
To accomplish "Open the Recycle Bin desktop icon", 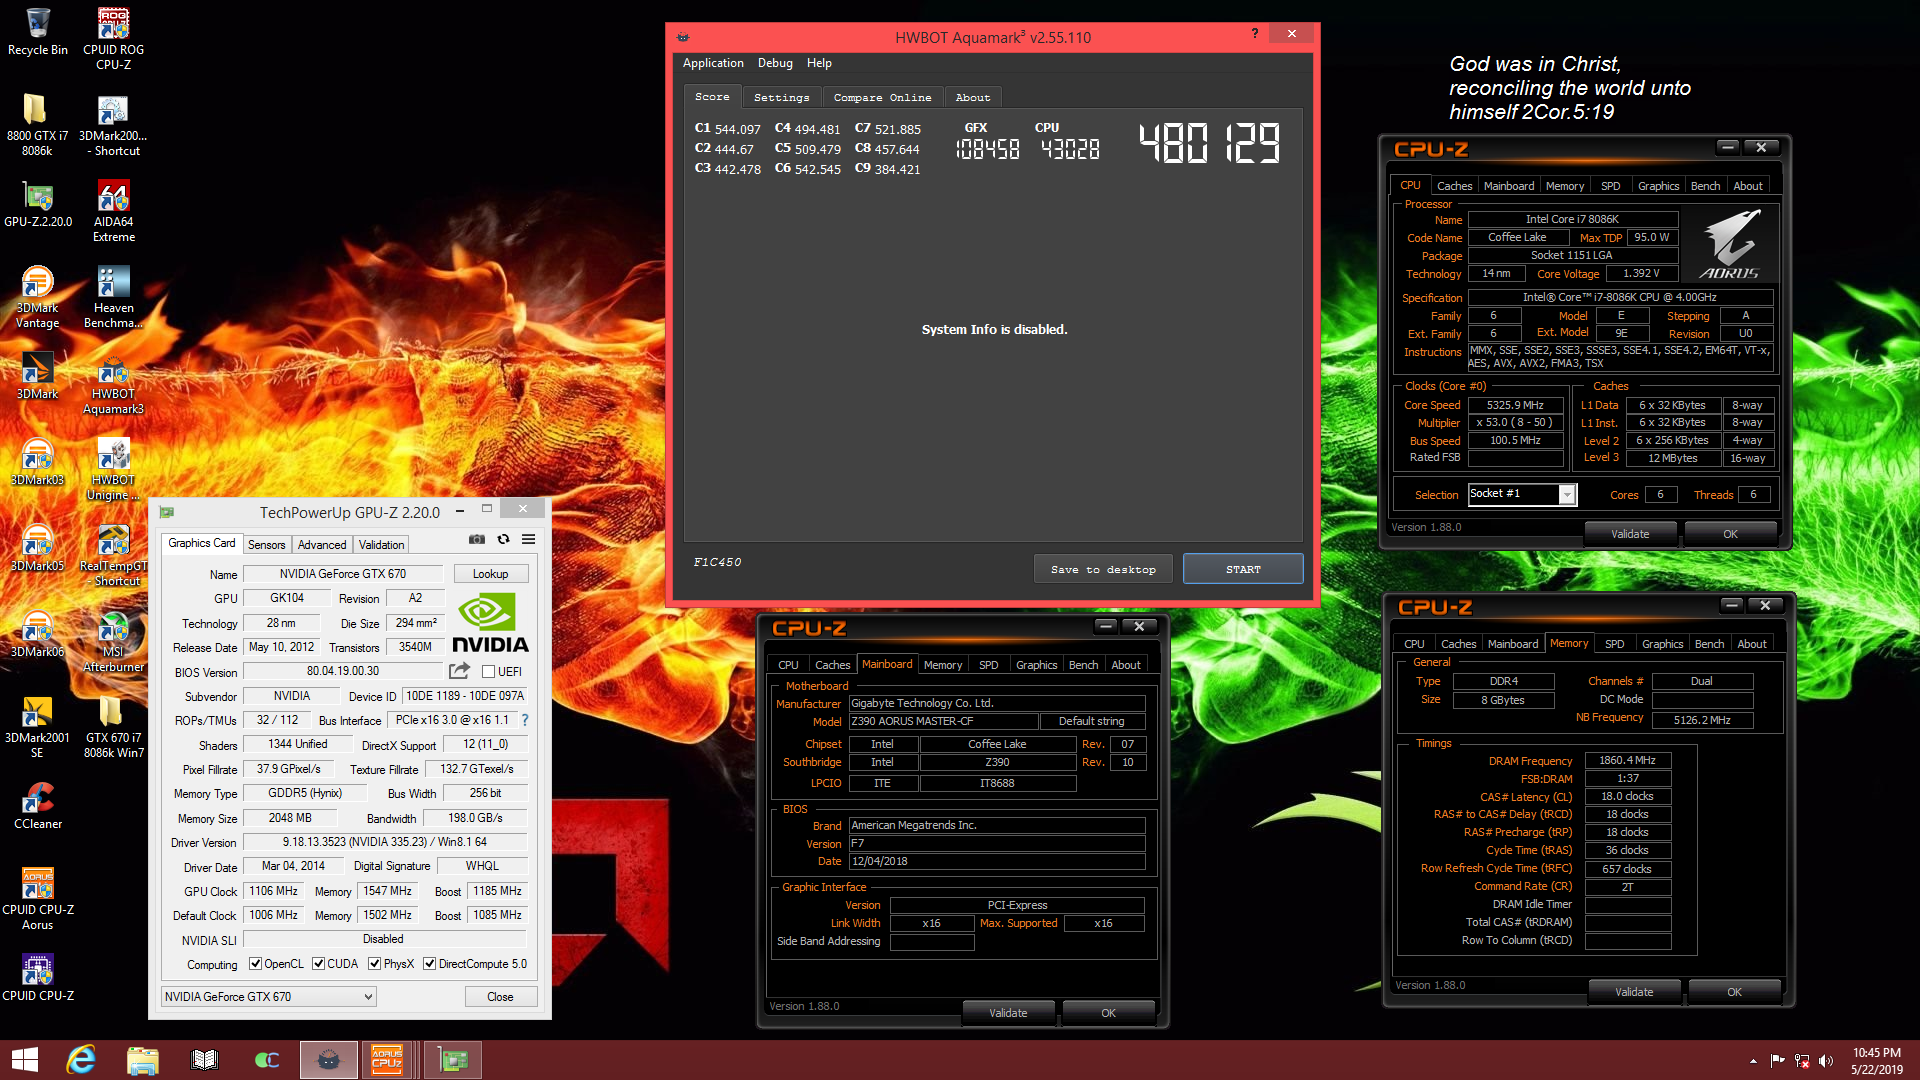I will 37,32.
